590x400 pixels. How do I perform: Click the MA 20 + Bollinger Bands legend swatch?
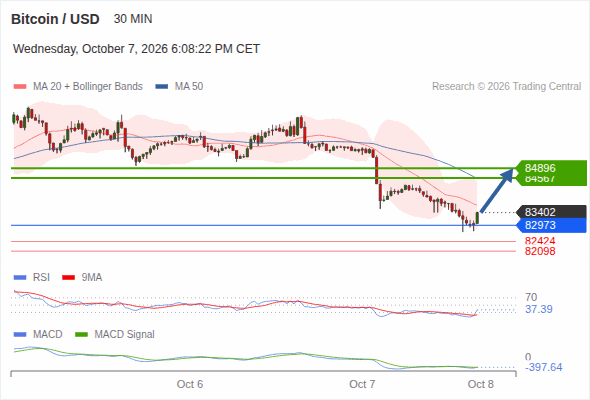coord(20,87)
